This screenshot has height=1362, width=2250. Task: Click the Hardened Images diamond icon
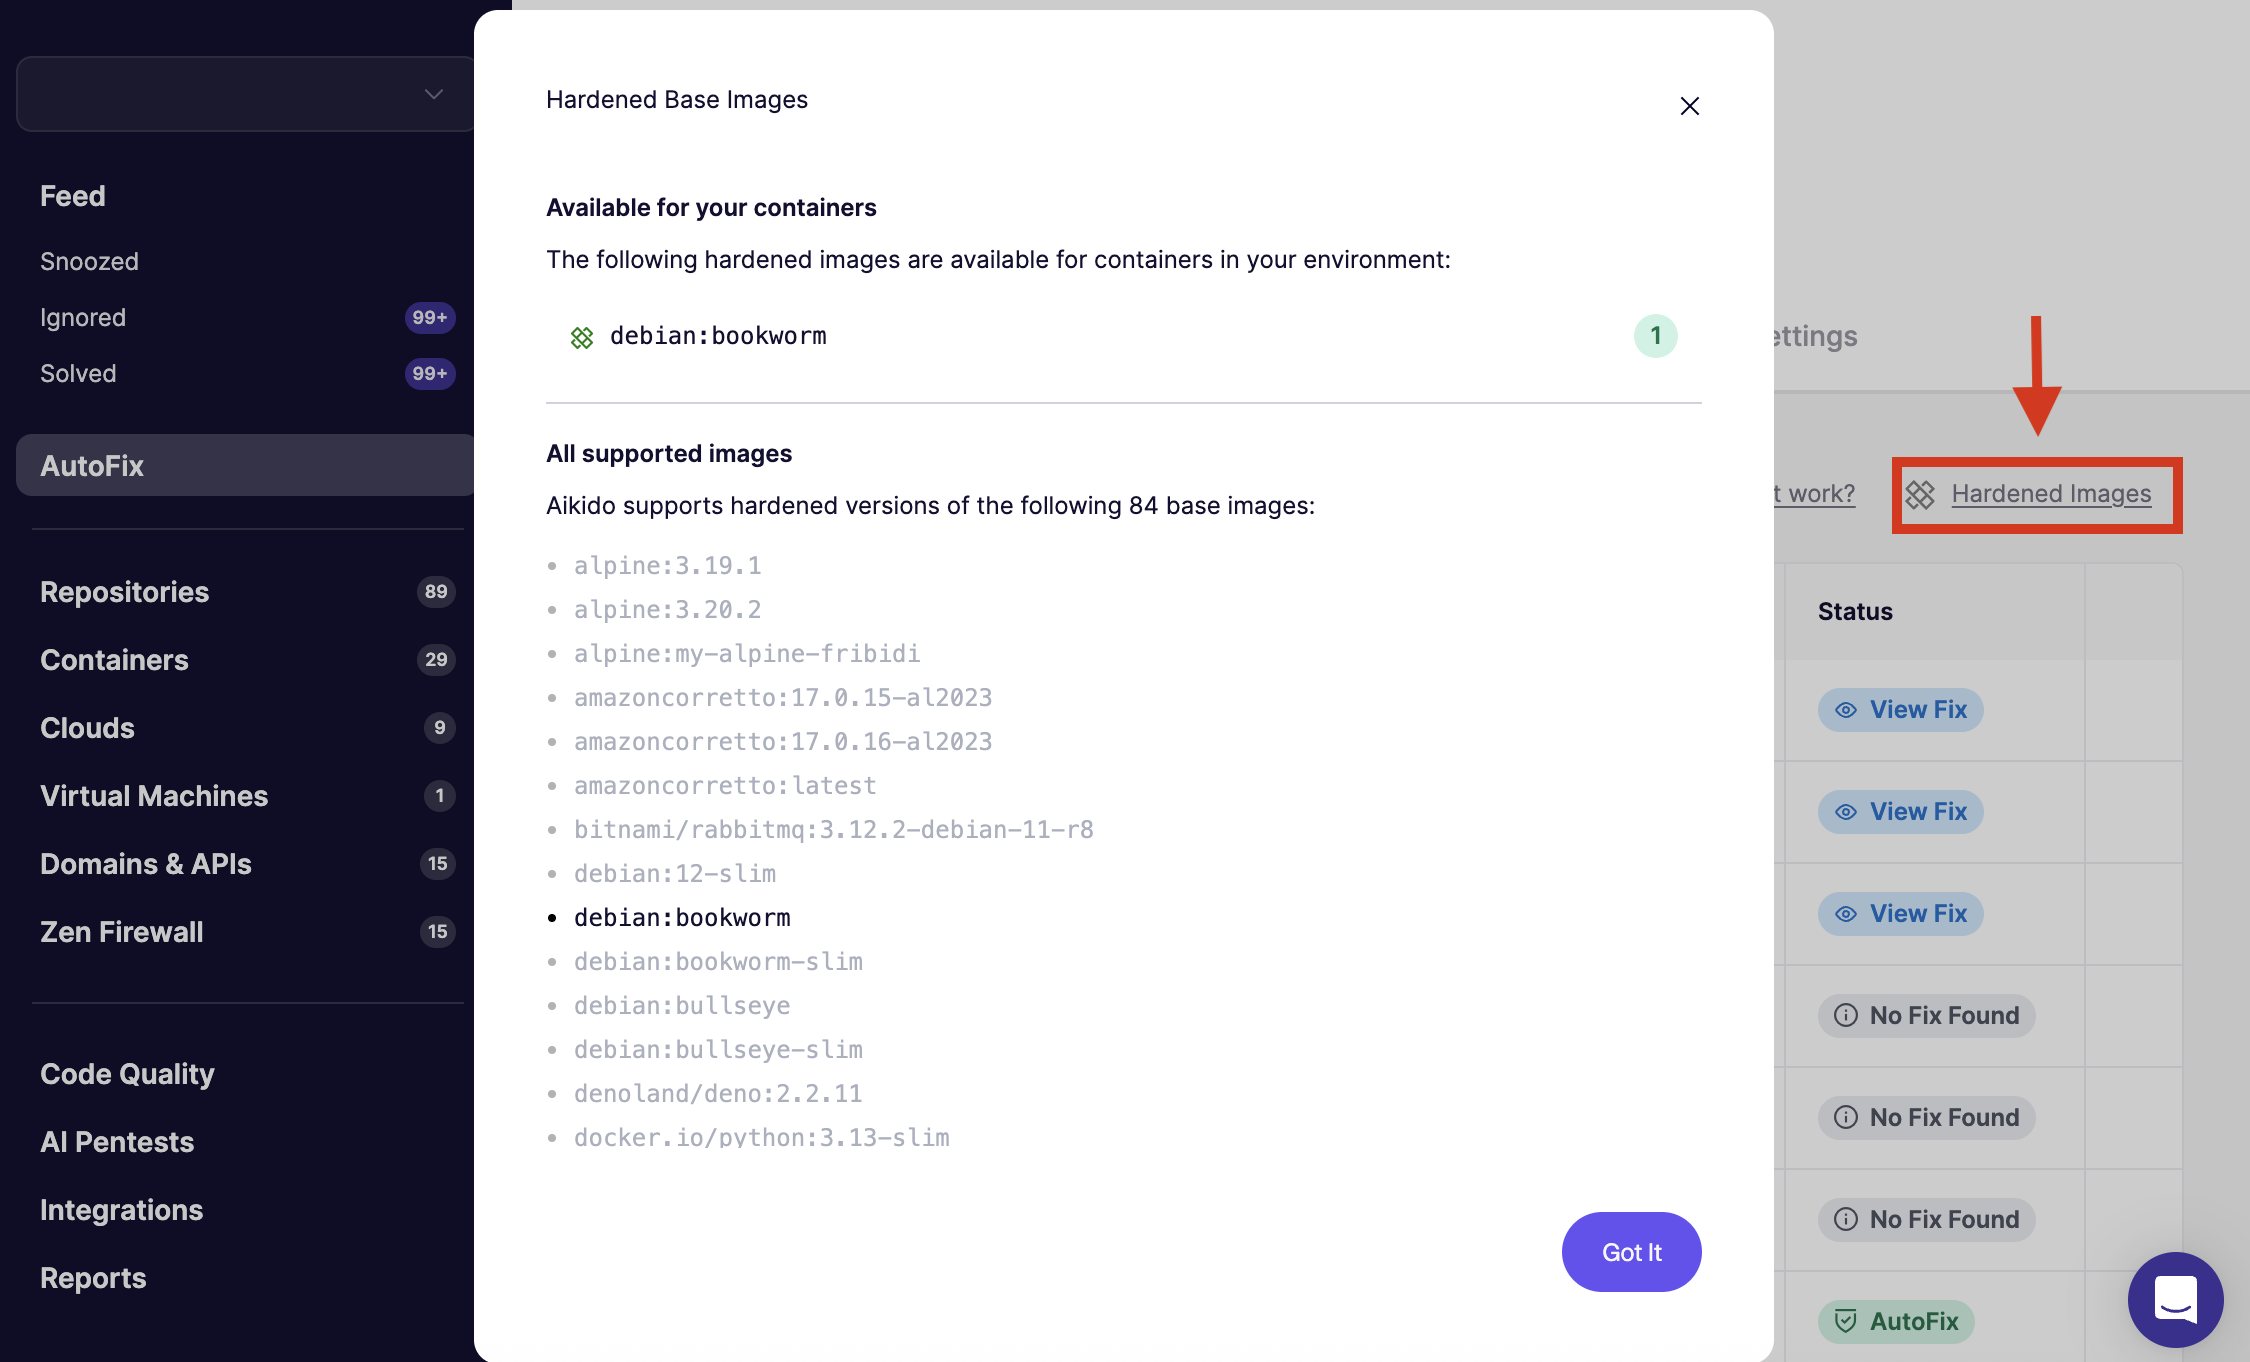pyautogui.click(x=1920, y=495)
